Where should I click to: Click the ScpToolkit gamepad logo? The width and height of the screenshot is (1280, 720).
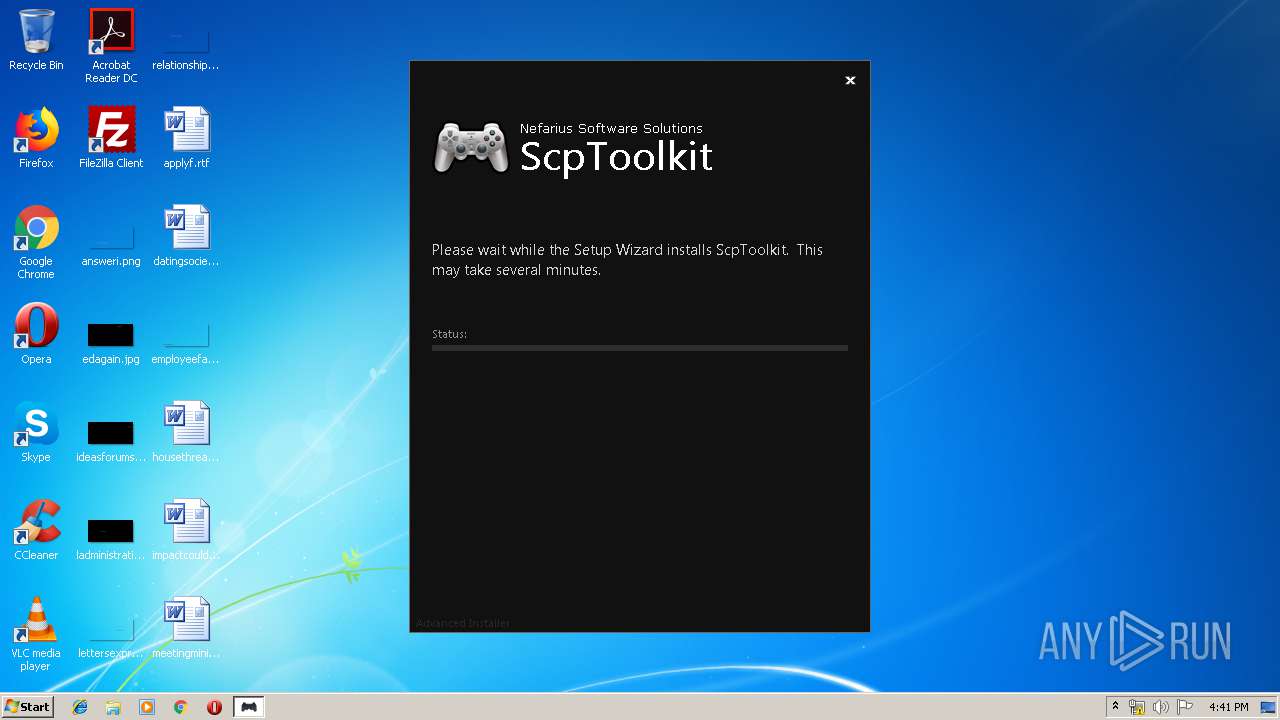[x=470, y=149]
